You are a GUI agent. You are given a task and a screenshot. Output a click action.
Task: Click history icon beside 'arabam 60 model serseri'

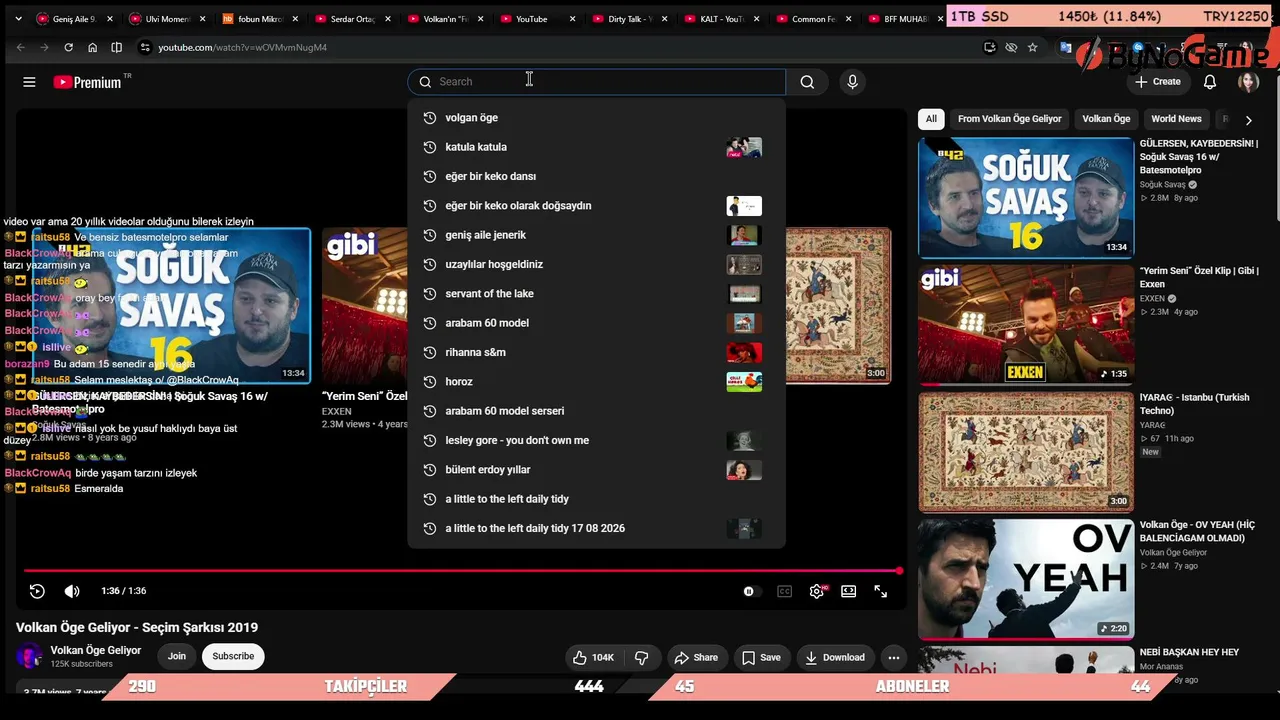tap(430, 411)
